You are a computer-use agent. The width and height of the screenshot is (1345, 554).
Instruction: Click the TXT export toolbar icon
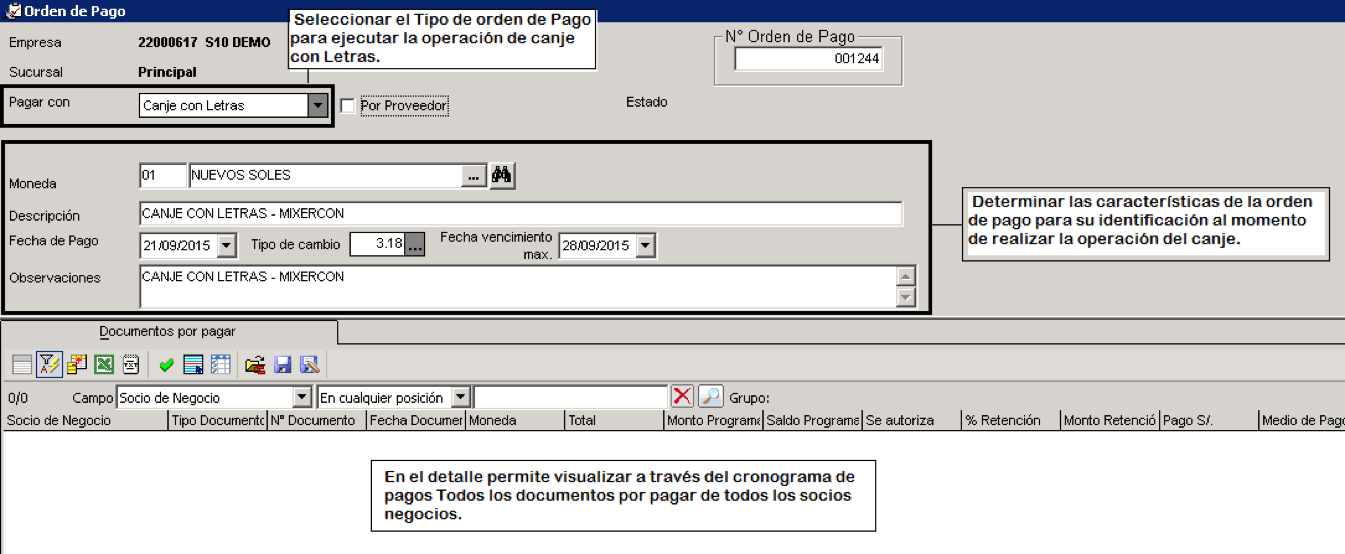(131, 364)
